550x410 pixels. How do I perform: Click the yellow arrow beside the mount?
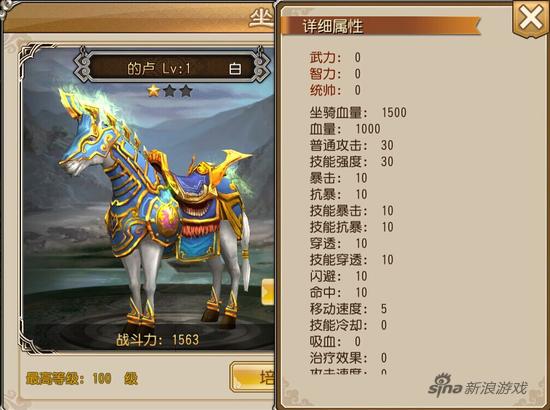[x=268, y=293]
